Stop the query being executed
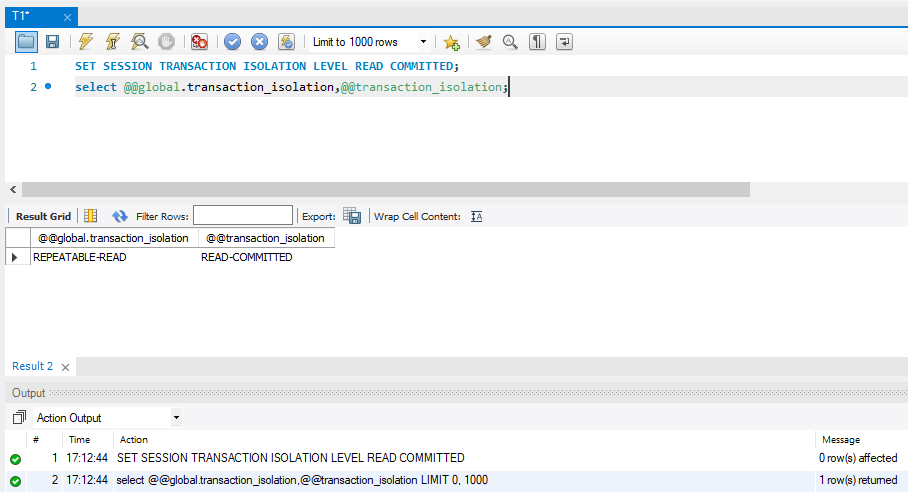 pos(166,42)
